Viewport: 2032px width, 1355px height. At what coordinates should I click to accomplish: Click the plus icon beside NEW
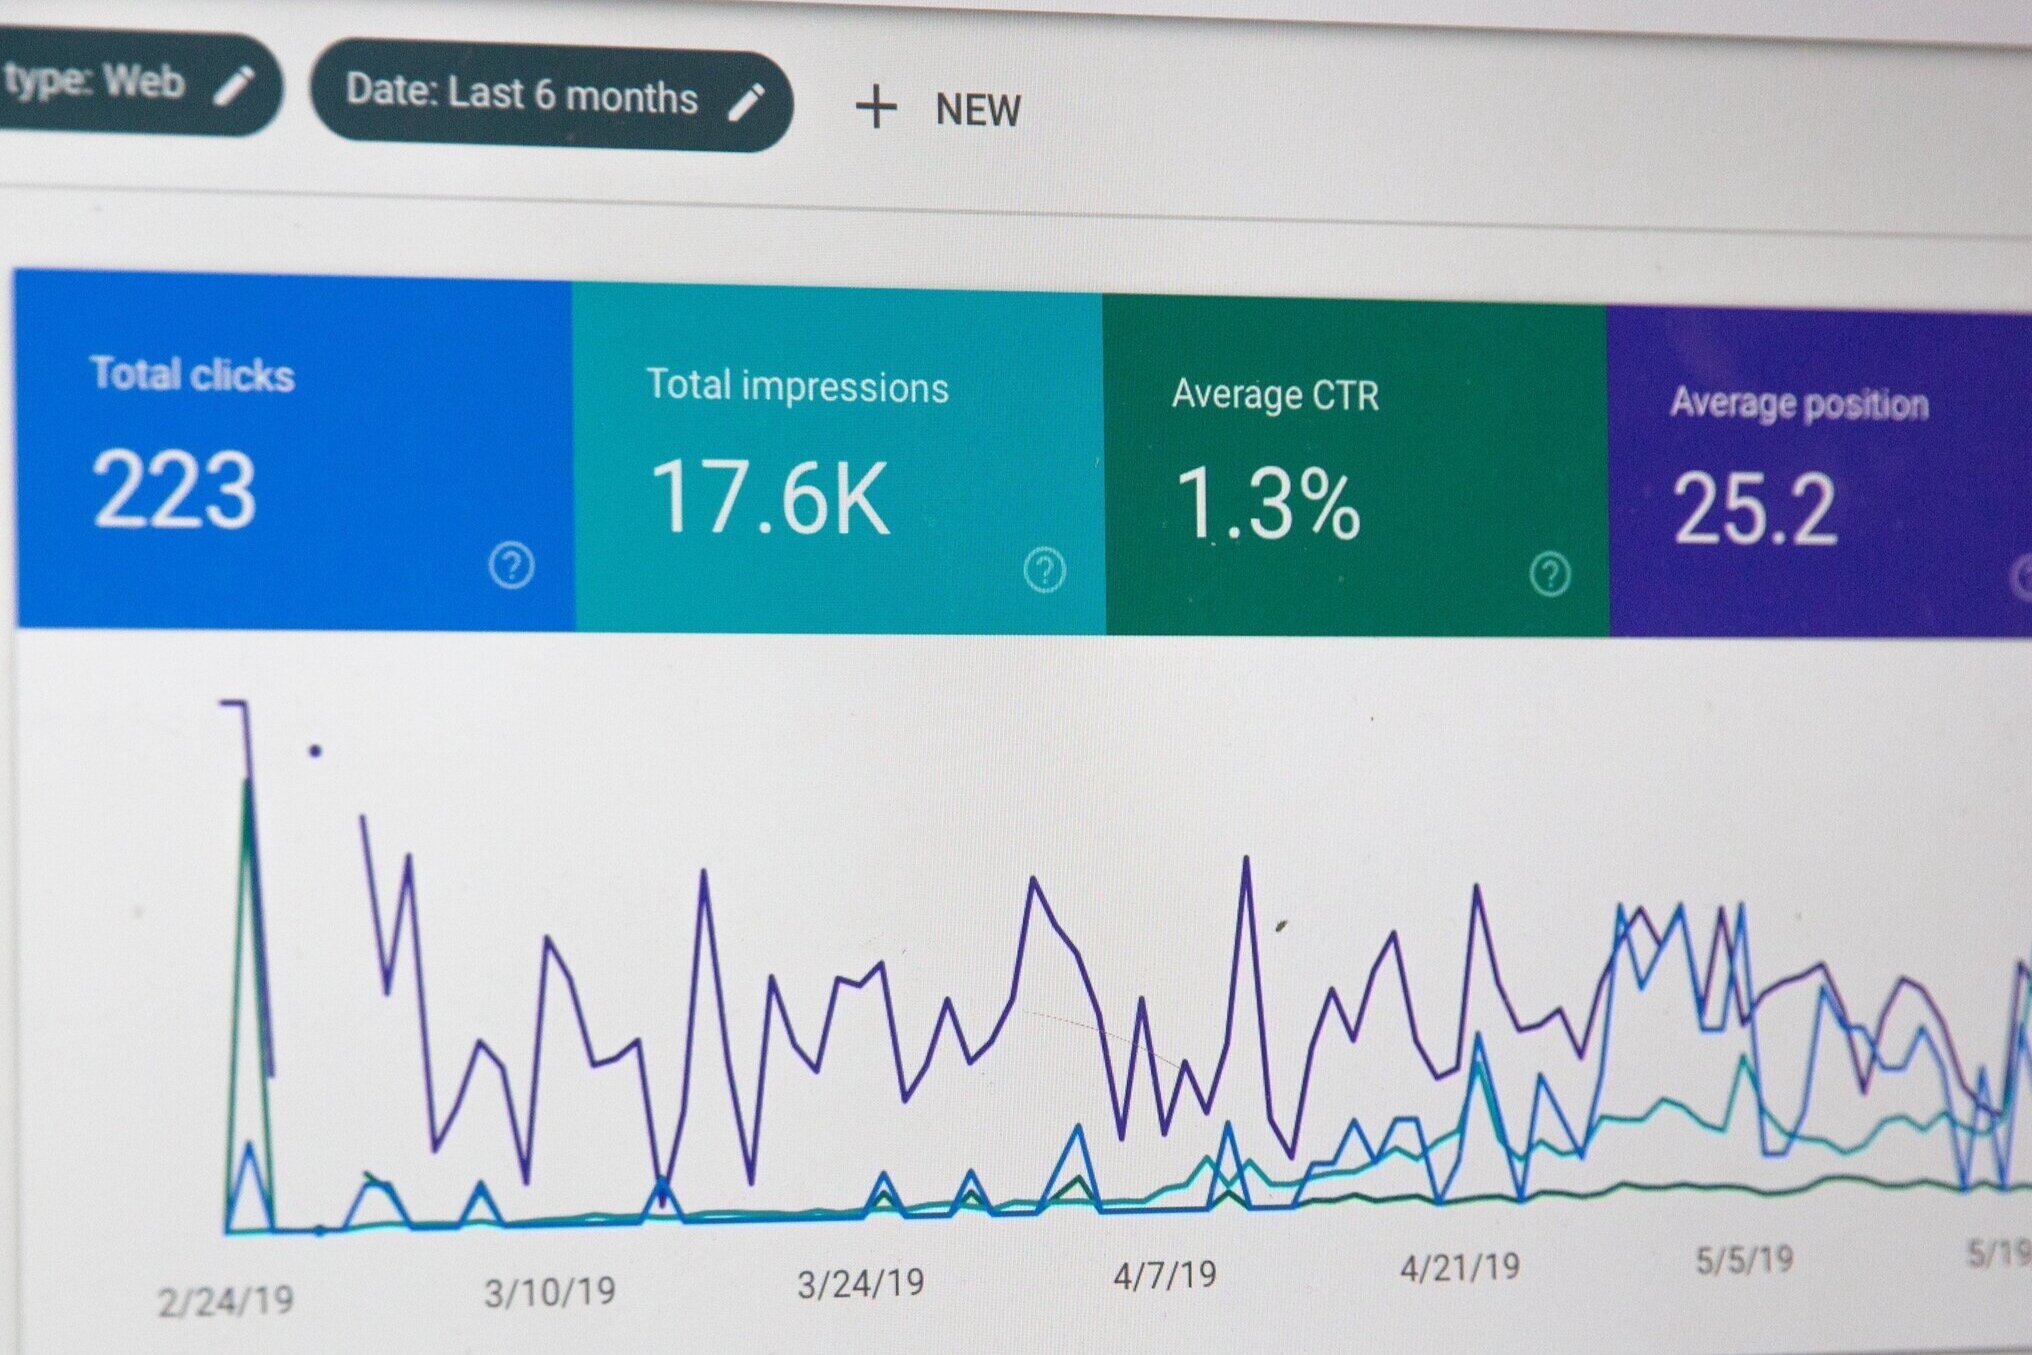point(876,107)
